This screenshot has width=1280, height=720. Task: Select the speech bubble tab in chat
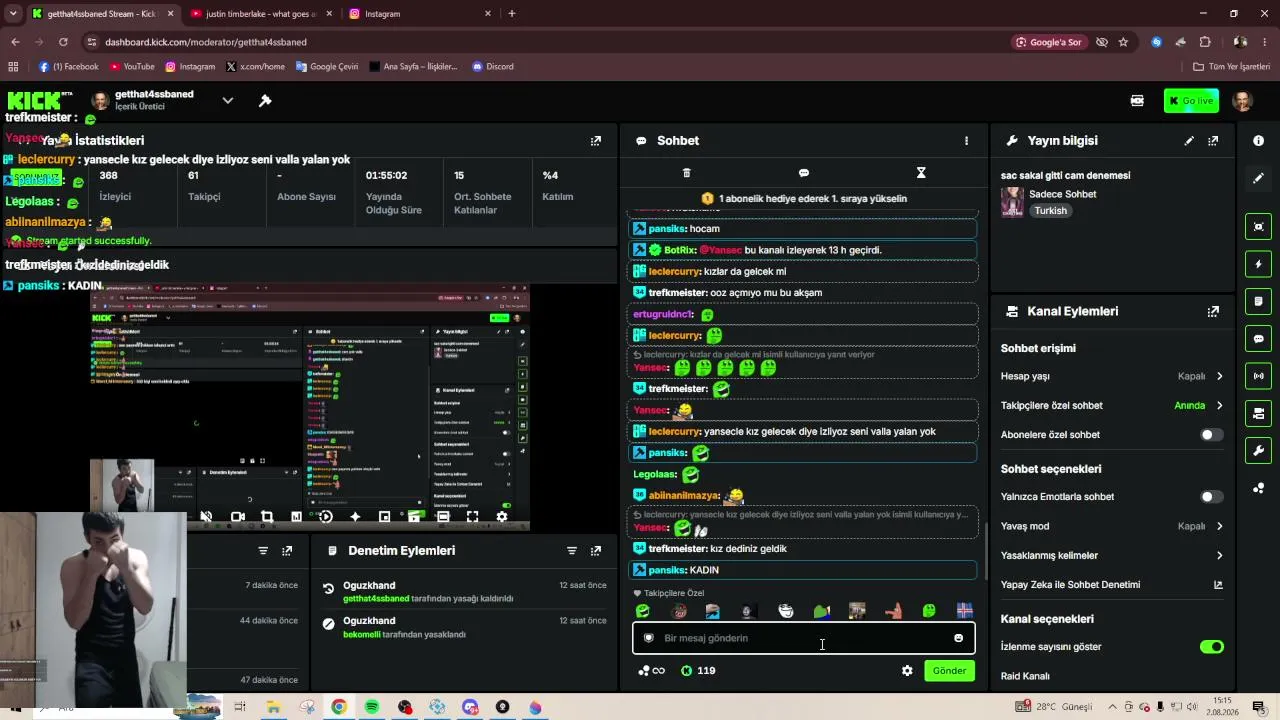tap(803, 173)
